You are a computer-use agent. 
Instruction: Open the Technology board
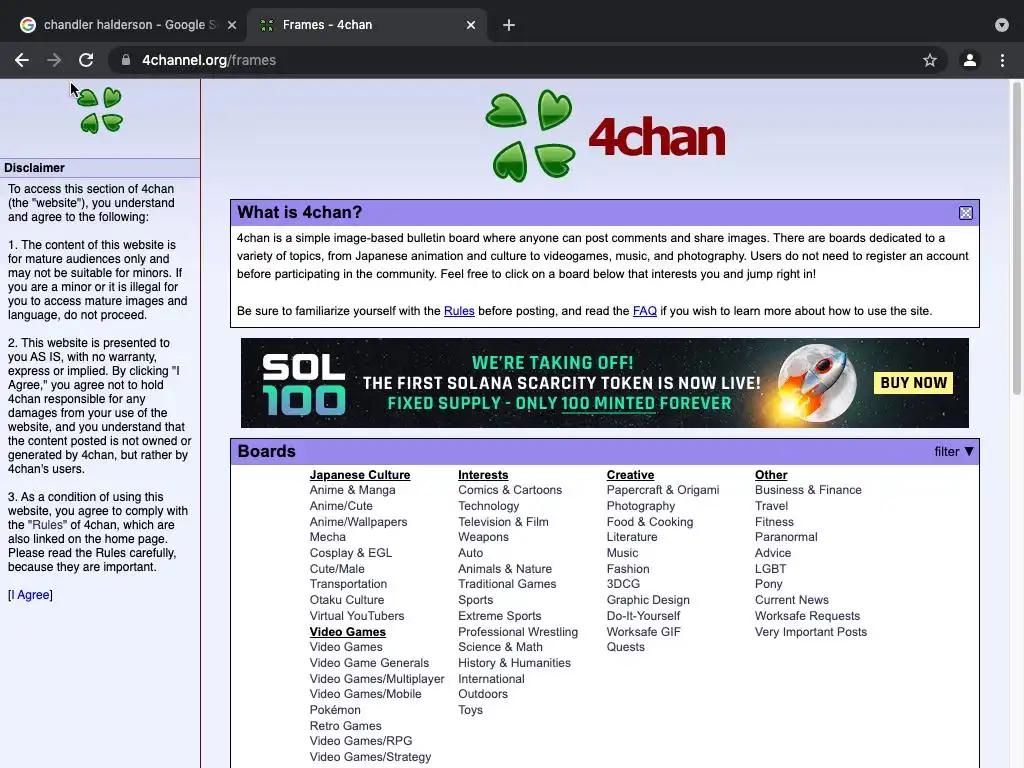coord(488,505)
